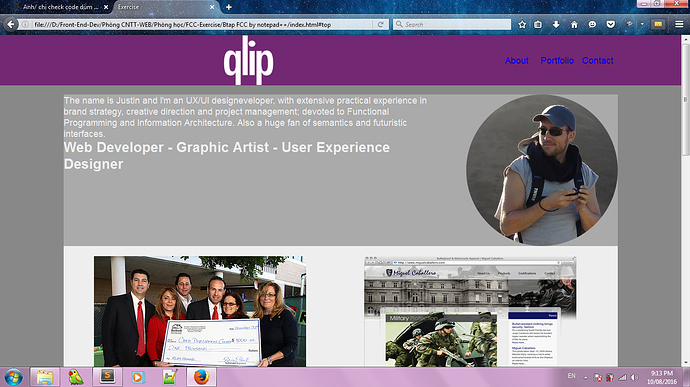Open the Contact navigation link
The height and width of the screenshot is (387, 690).
[598, 61]
